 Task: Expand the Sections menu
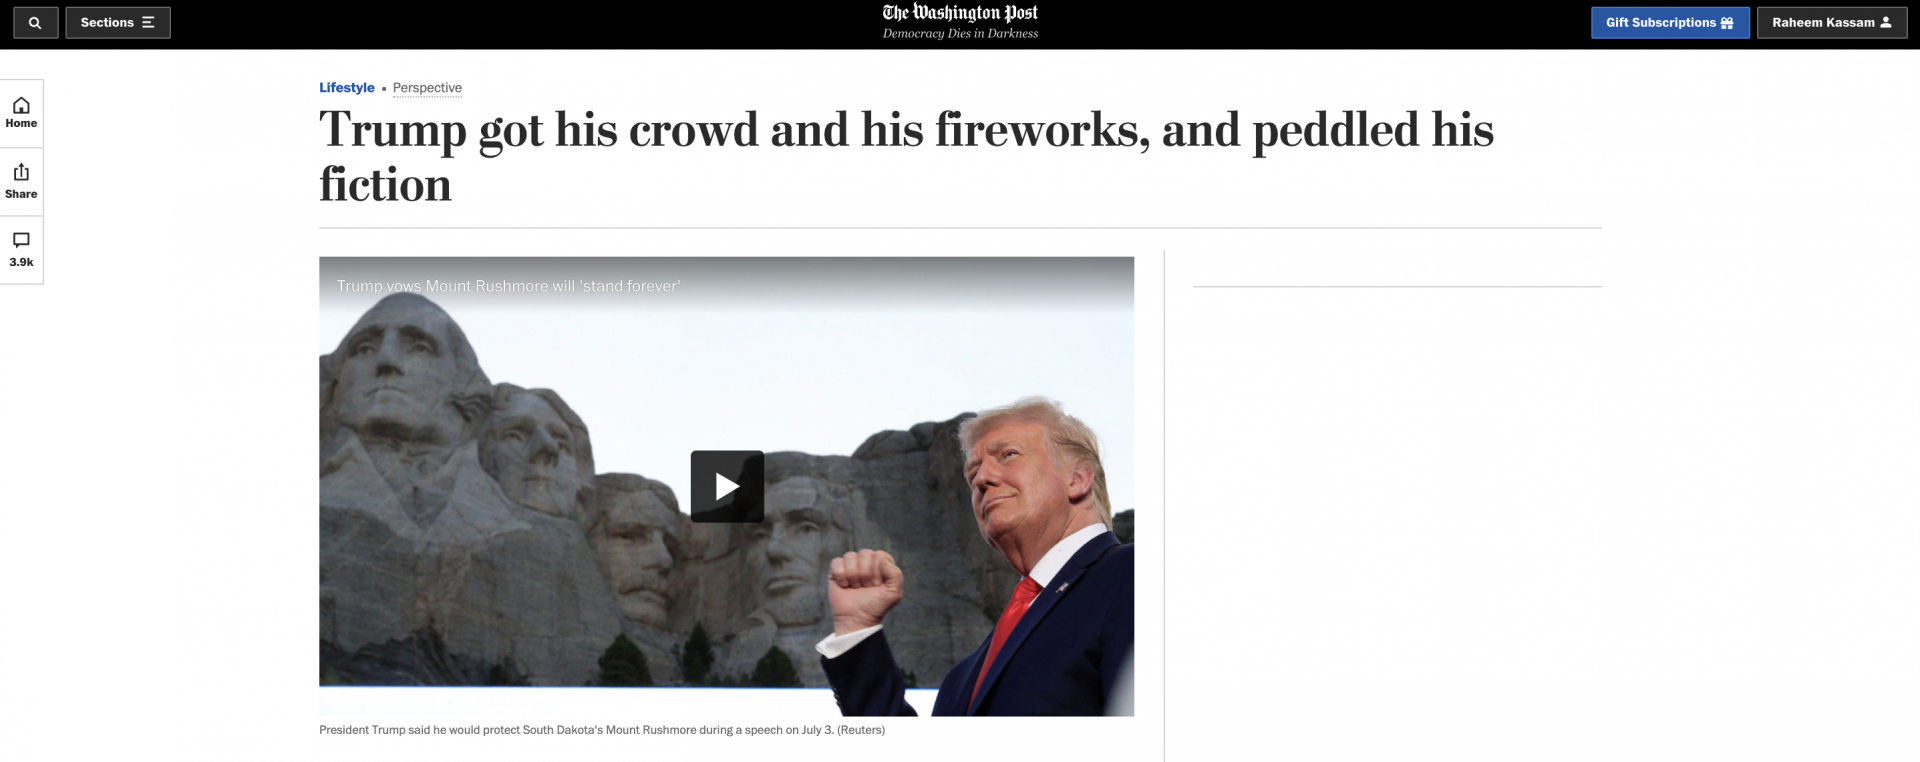coord(118,23)
